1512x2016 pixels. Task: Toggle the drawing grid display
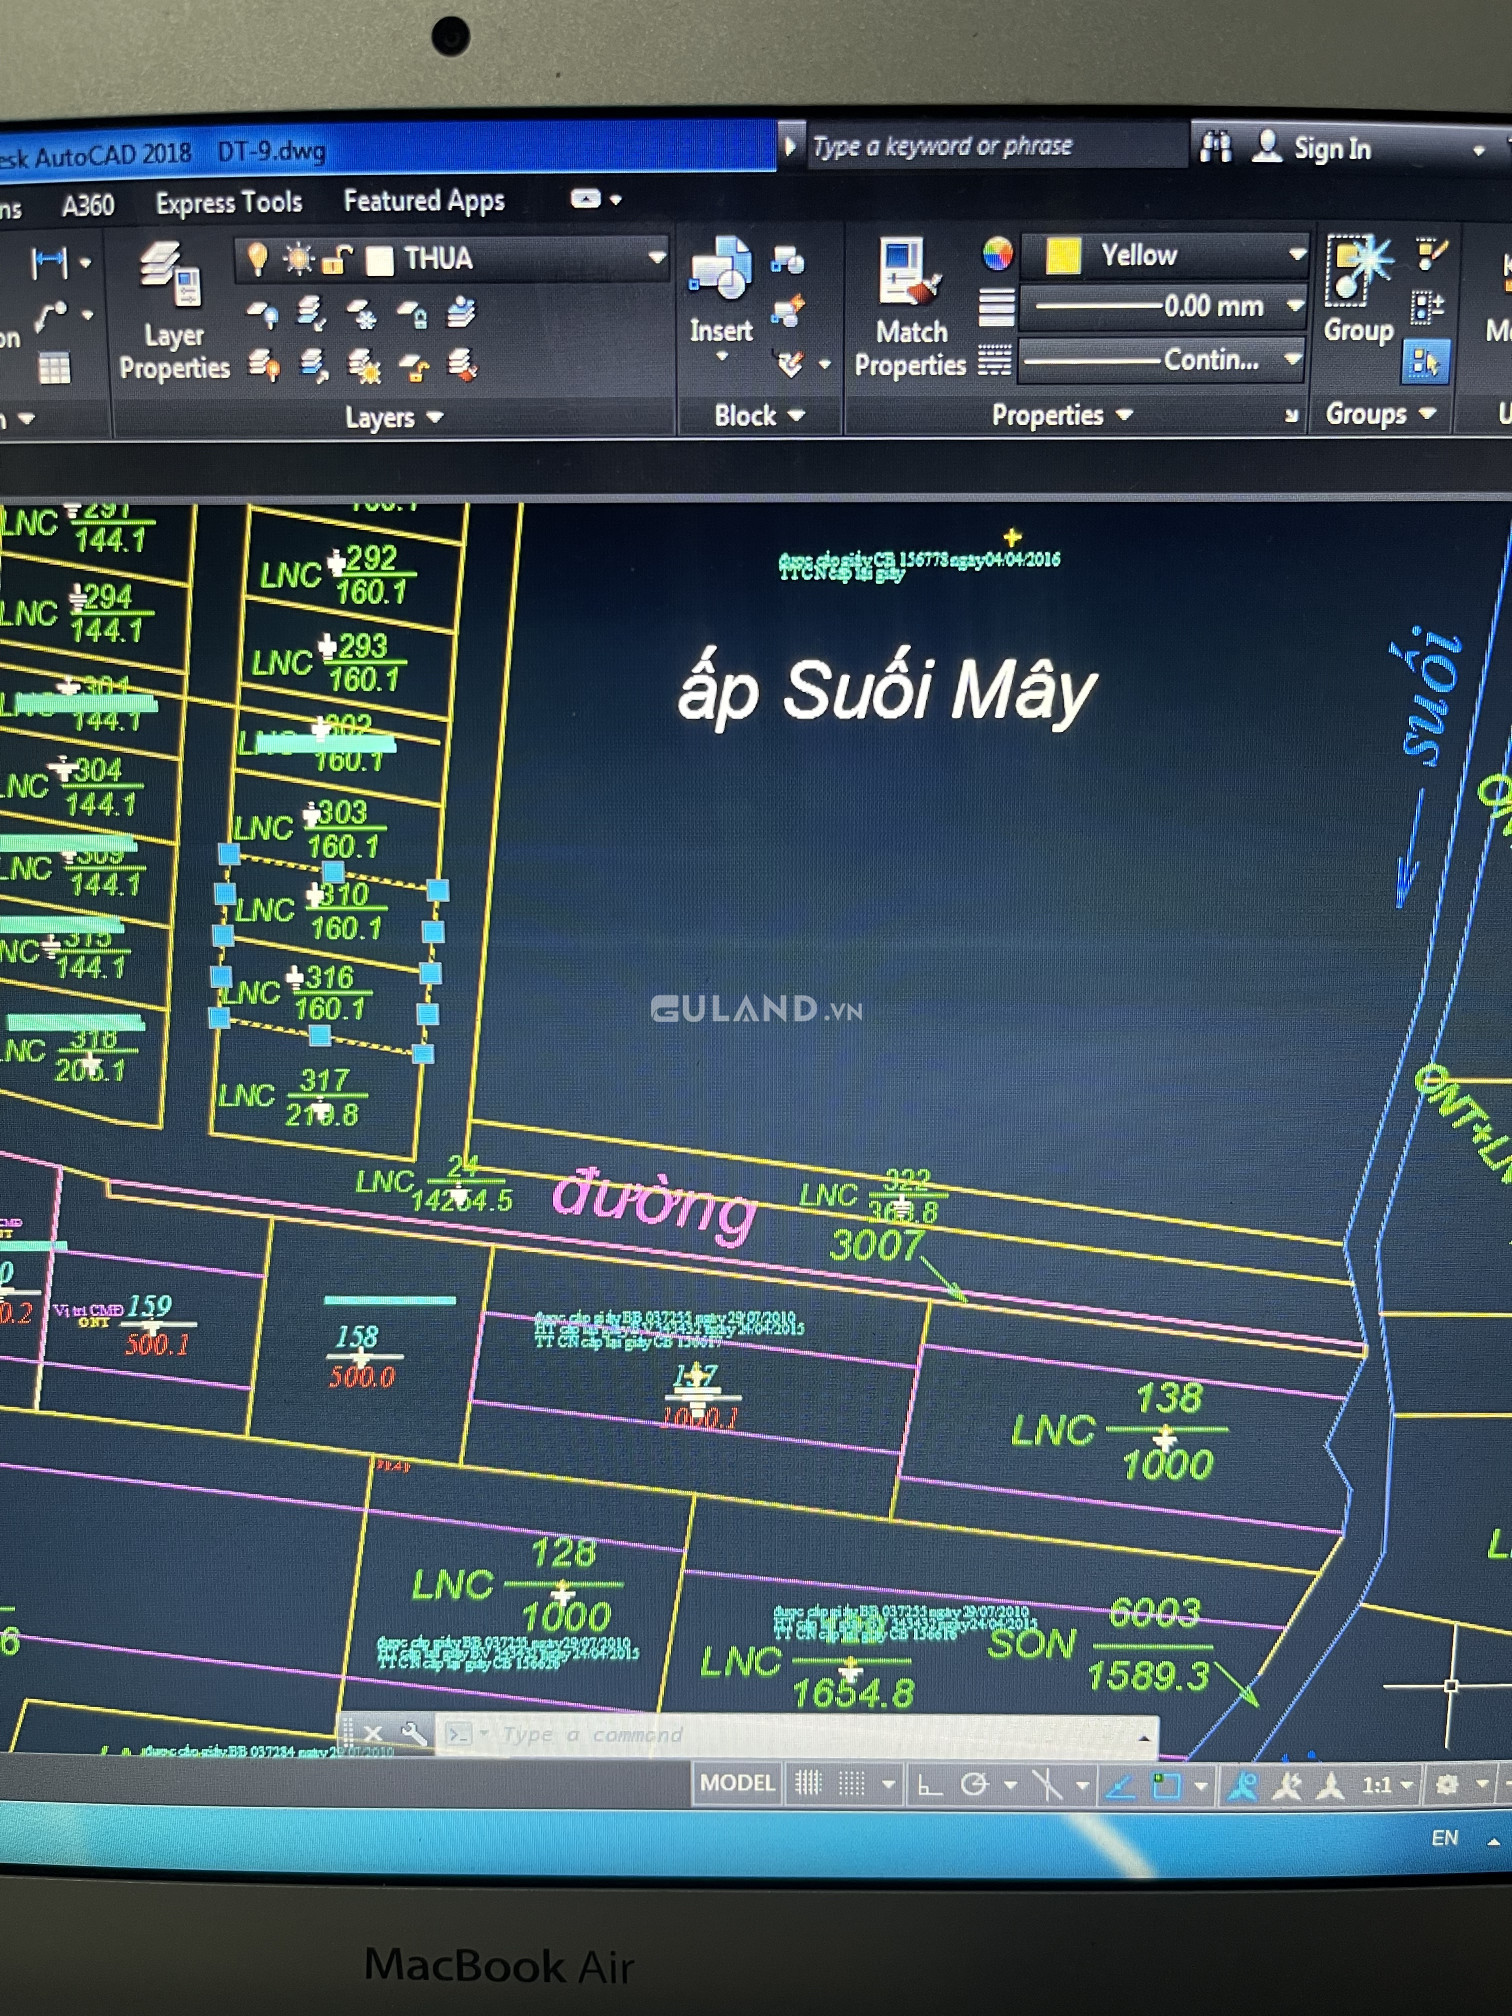[x=808, y=1783]
